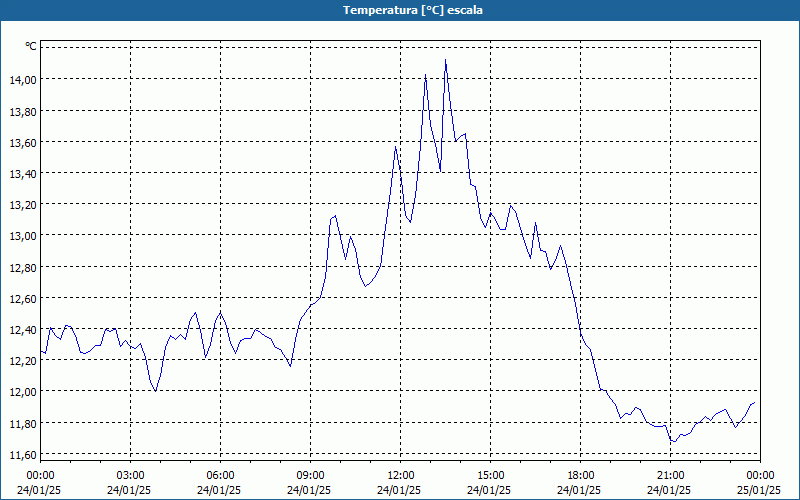
Task: Click the end of the curve at the right edge
Action: tap(754, 402)
